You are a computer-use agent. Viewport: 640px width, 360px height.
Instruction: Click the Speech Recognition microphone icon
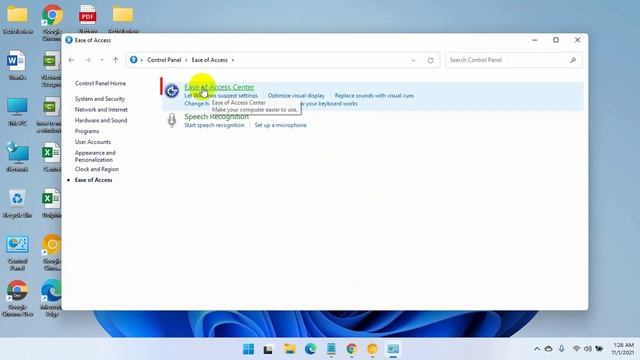pyautogui.click(x=172, y=120)
